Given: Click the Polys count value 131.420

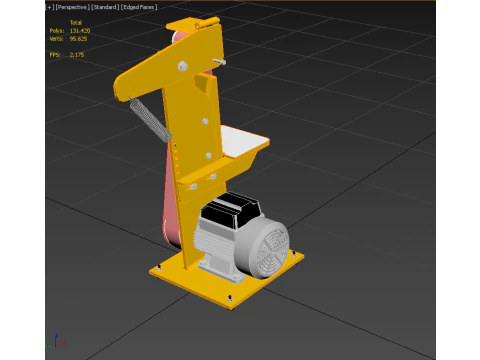Looking at the screenshot, I should click(80, 31).
